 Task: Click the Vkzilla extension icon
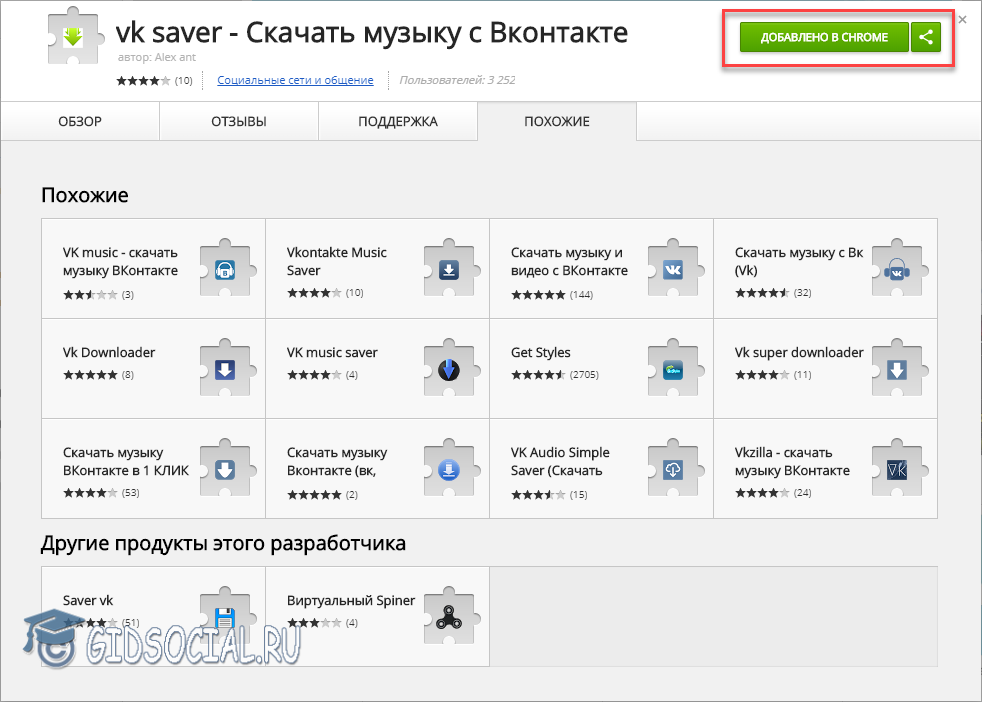point(897,470)
